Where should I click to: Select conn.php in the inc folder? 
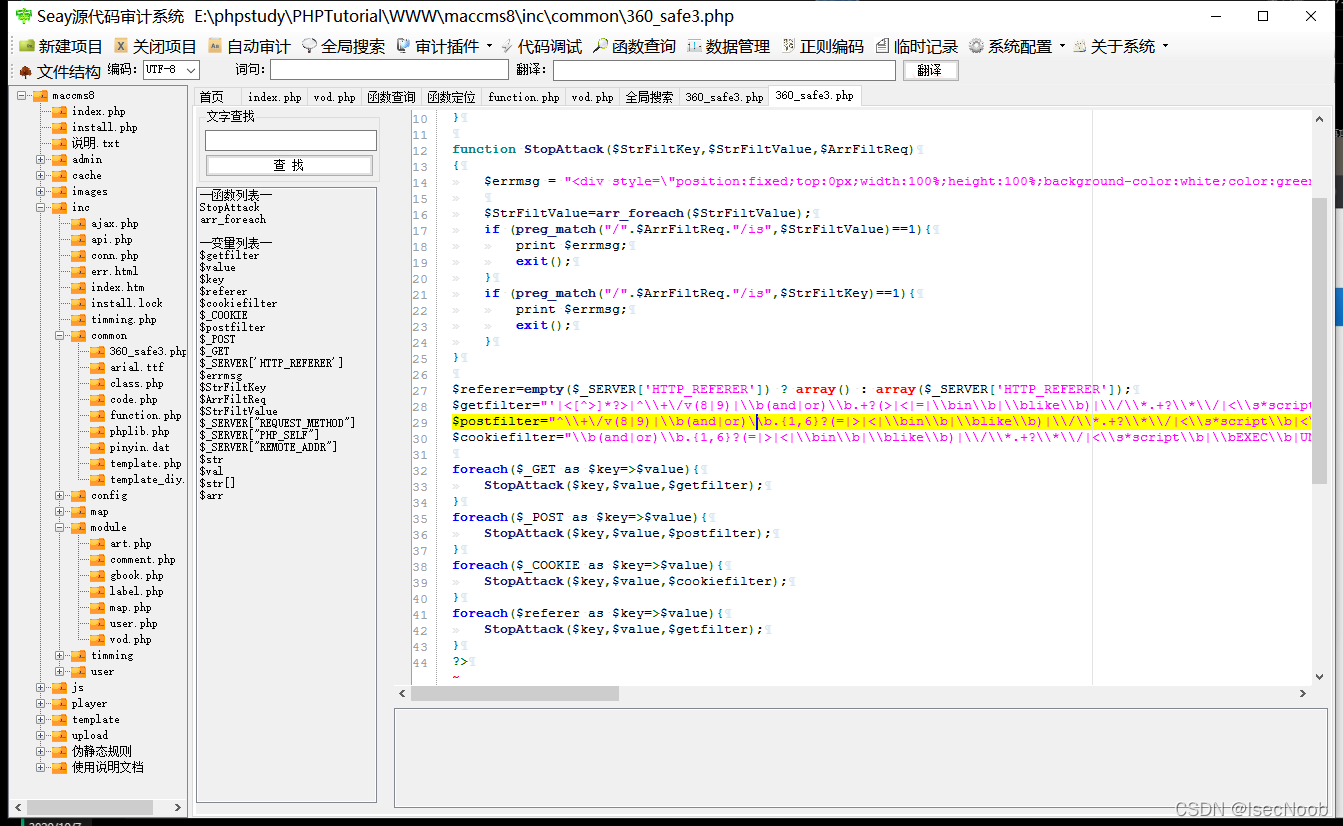click(115, 256)
